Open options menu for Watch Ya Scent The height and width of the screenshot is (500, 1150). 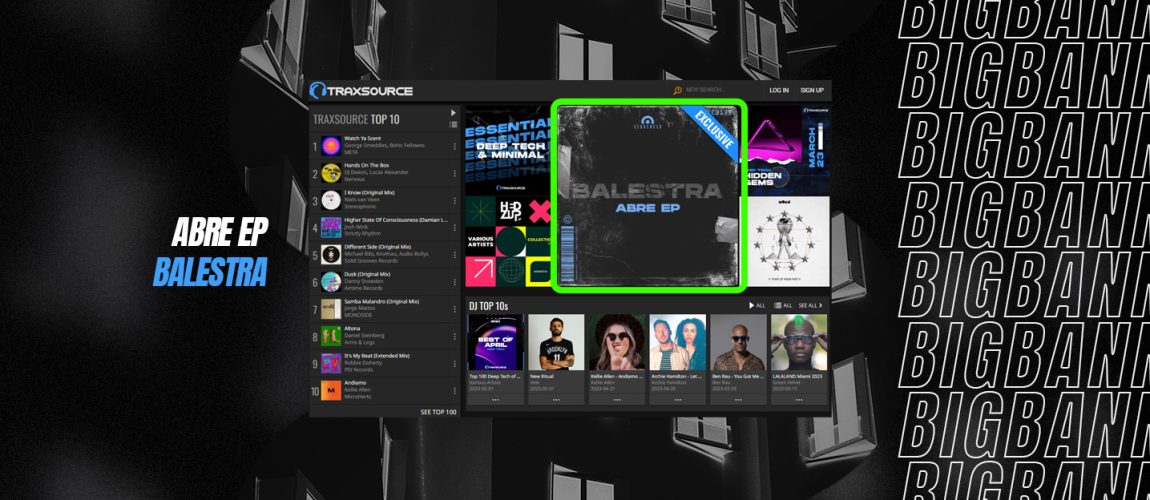point(455,146)
